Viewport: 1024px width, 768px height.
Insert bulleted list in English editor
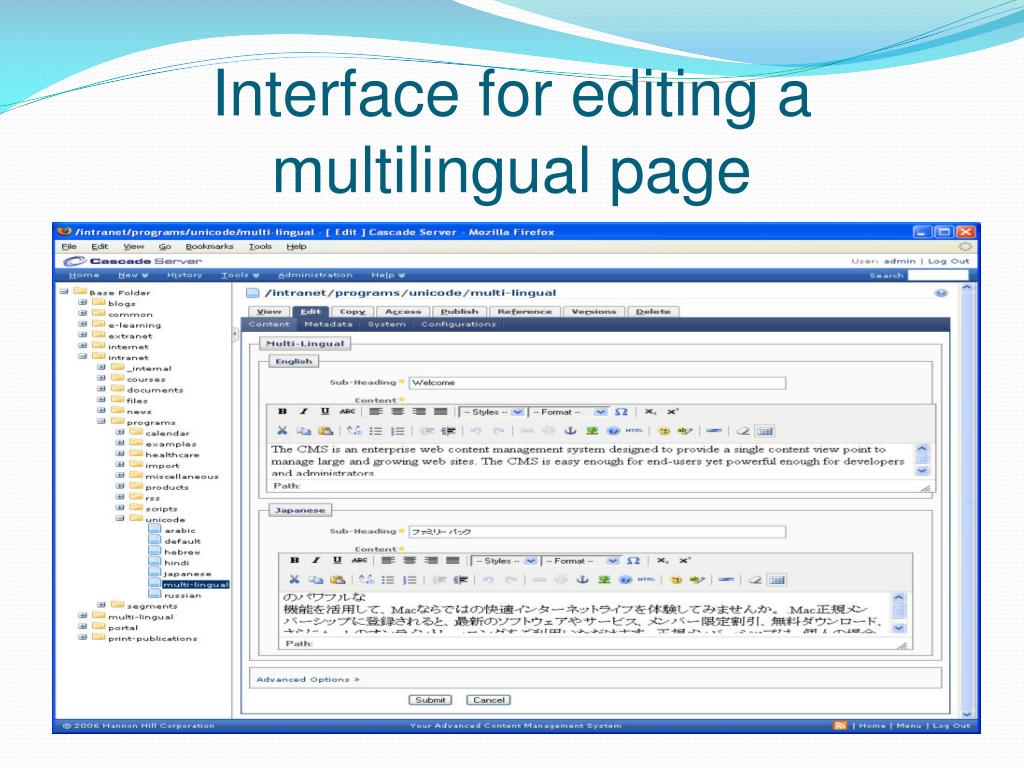coord(376,431)
